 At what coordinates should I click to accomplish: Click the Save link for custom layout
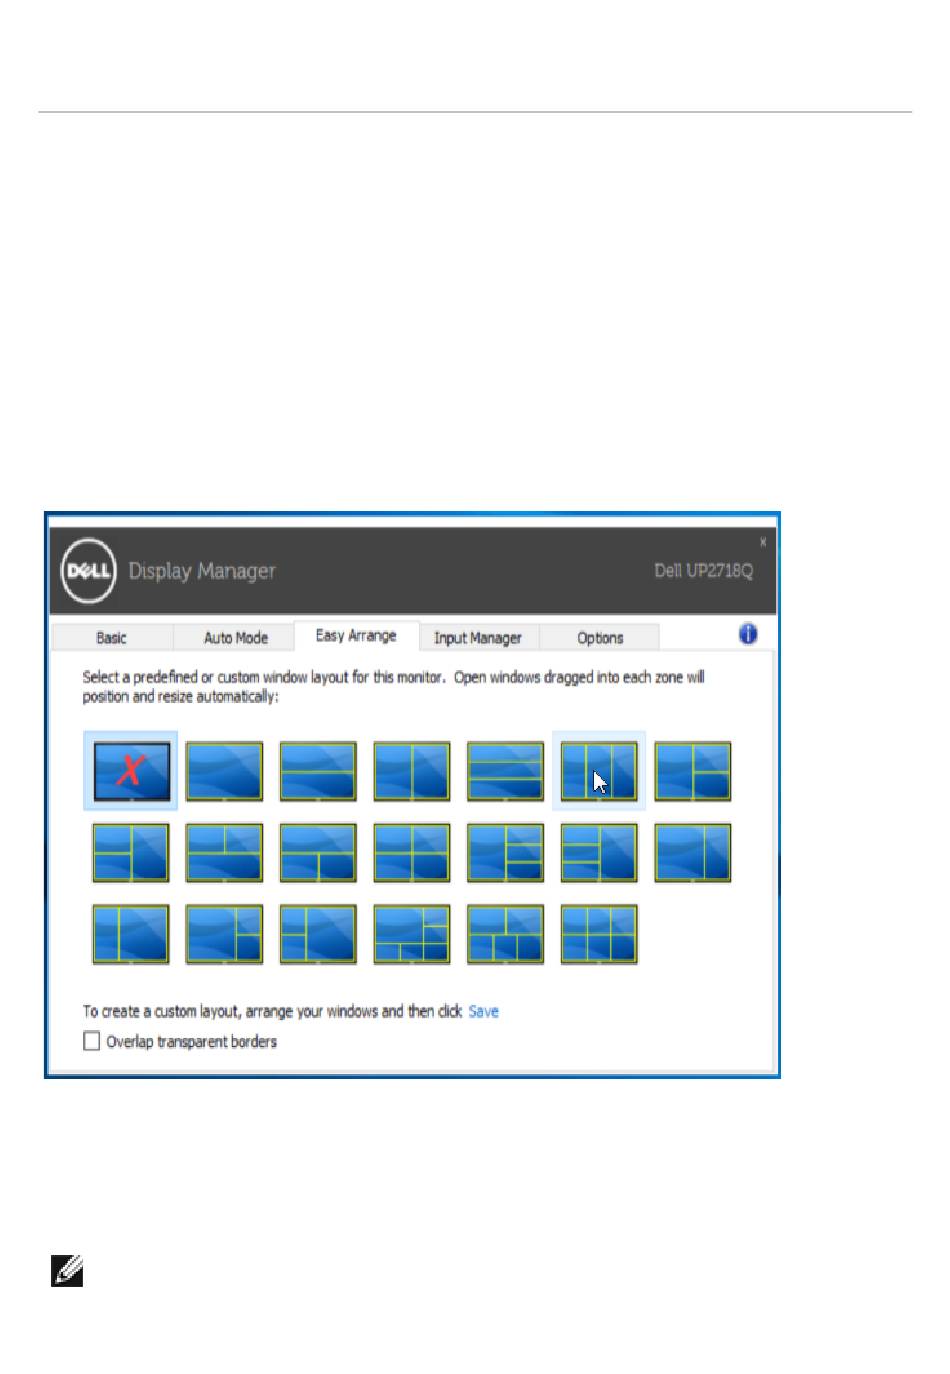pyautogui.click(x=483, y=1011)
